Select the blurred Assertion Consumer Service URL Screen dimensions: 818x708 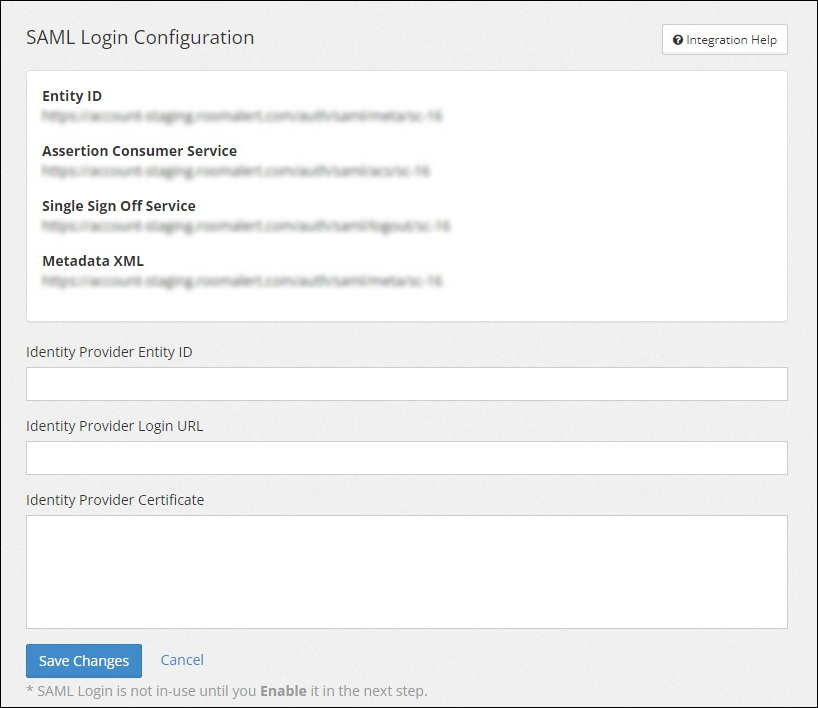point(236,171)
